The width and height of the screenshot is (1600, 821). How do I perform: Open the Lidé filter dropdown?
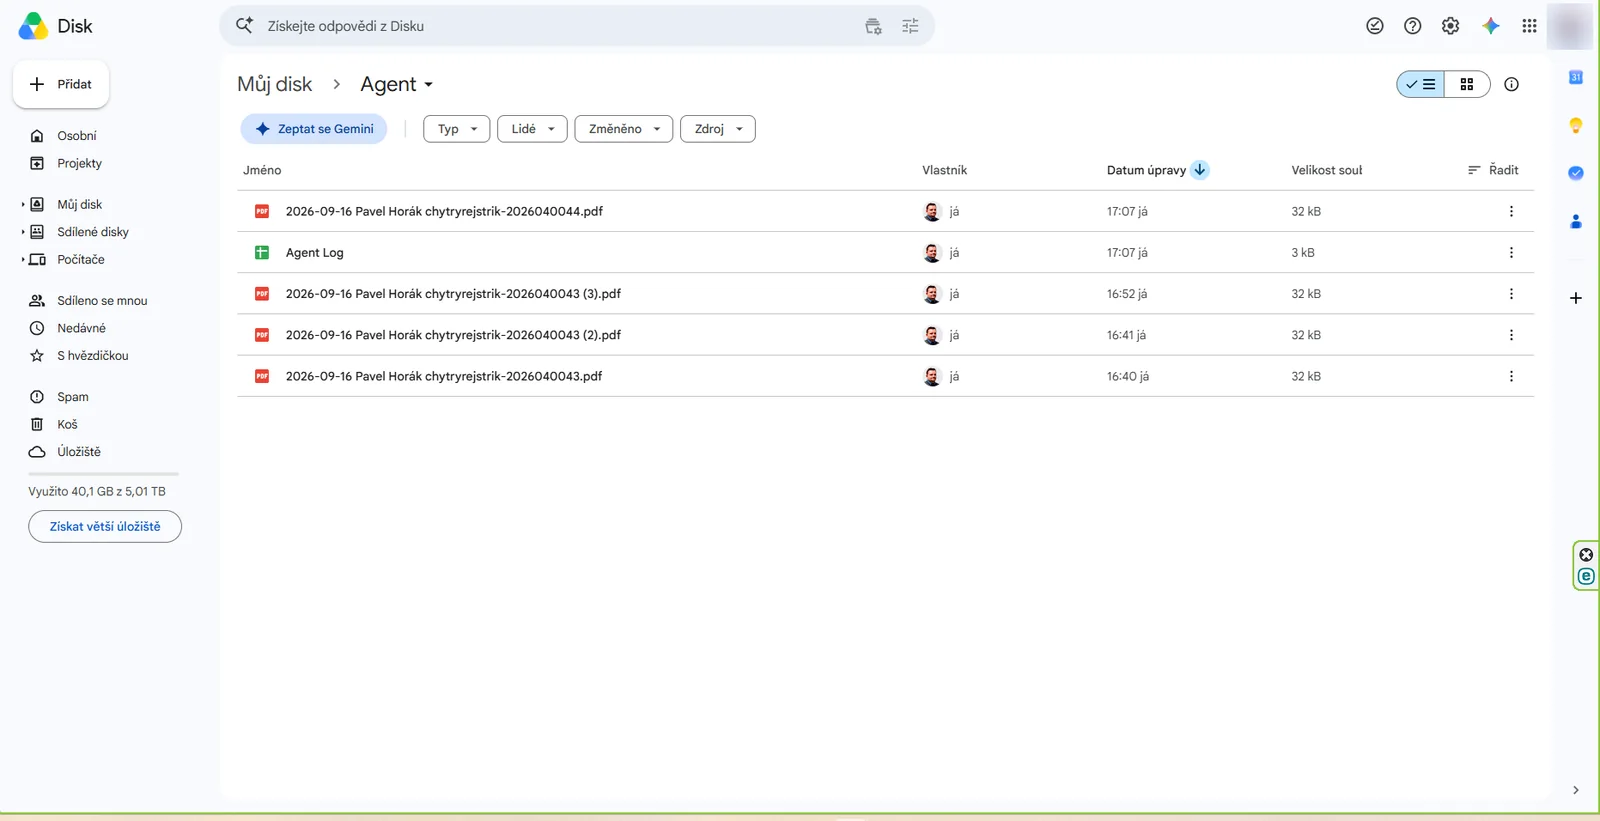click(x=532, y=129)
